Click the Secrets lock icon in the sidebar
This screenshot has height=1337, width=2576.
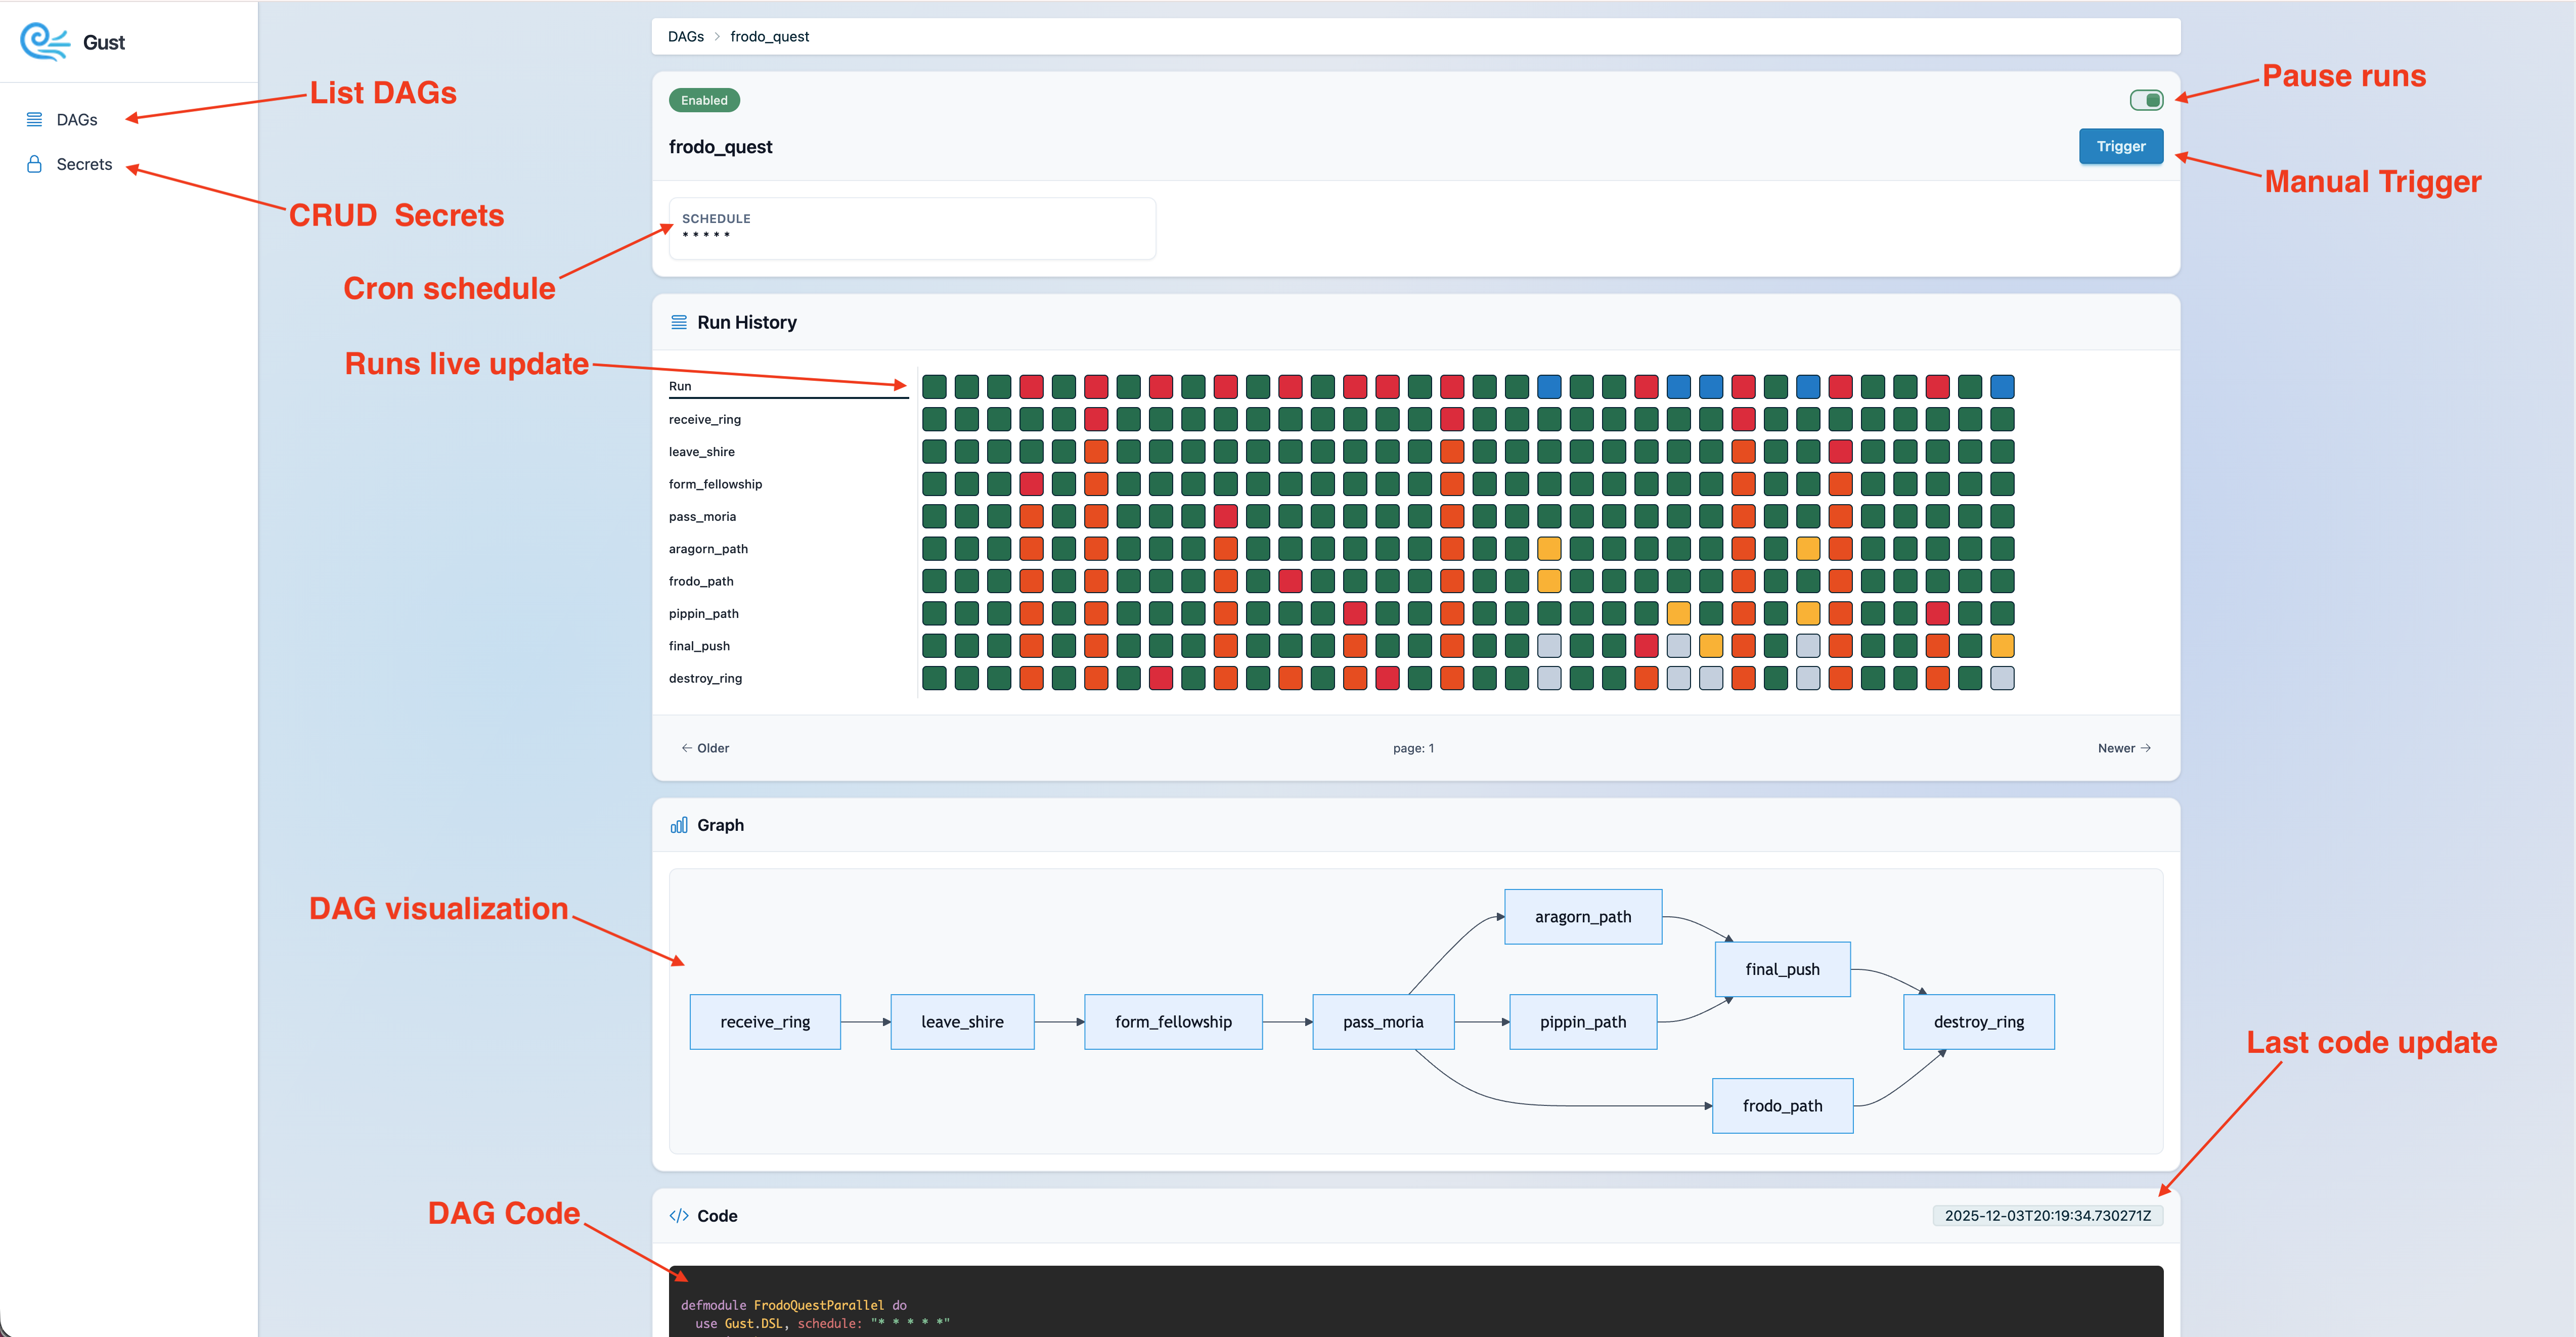point(34,164)
